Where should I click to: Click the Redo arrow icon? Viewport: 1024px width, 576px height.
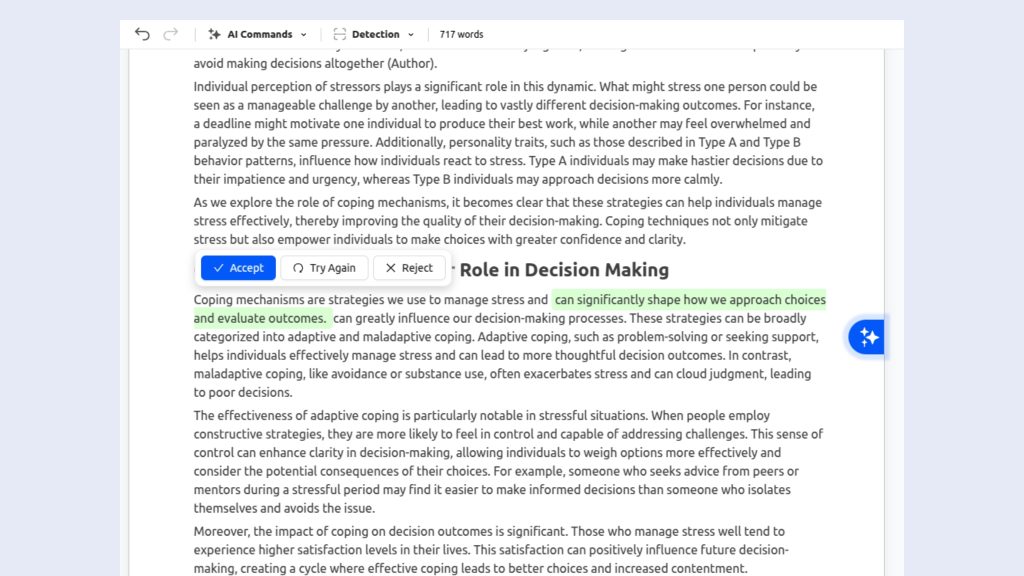click(x=169, y=33)
